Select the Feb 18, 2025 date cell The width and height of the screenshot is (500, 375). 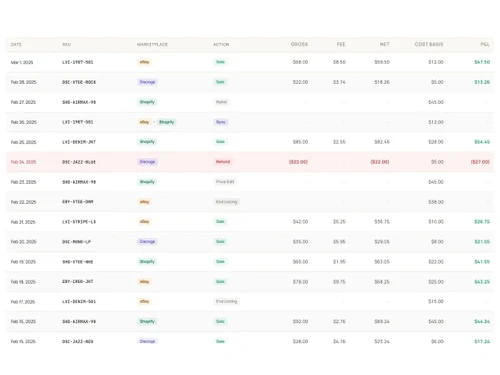click(x=23, y=282)
